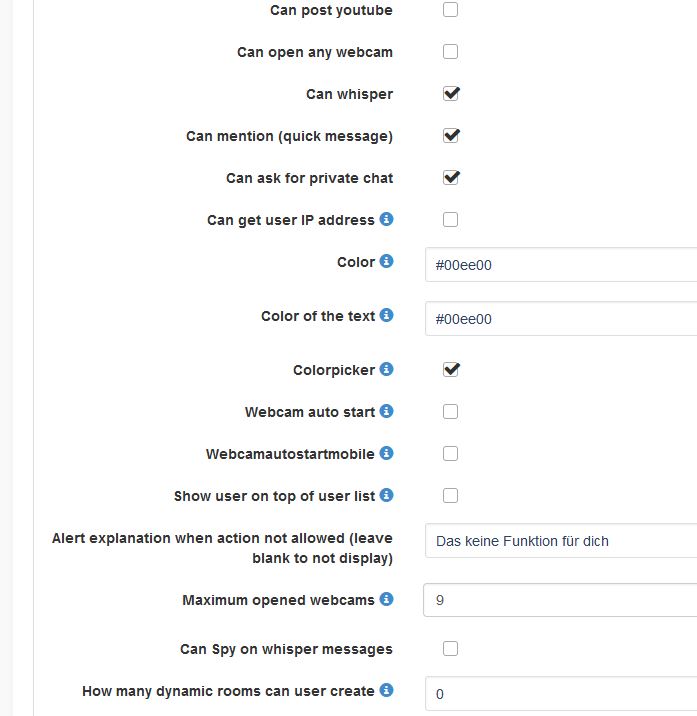Uncheck Can ask for private chat
Viewport: 697px width, 716px height.
click(451, 178)
